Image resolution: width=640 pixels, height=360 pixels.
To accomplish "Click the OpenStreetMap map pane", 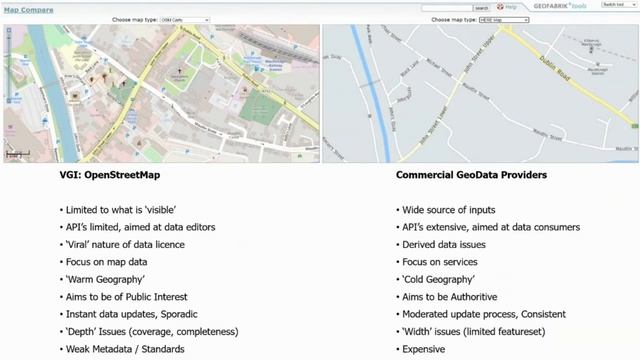I will (x=162, y=93).
